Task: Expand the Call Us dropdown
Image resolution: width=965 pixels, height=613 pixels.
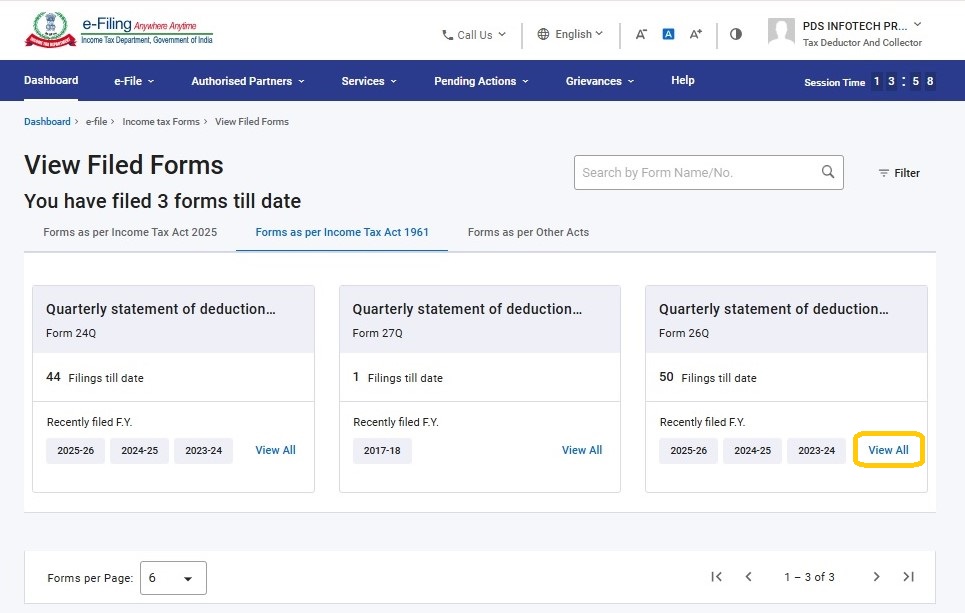Action: coord(502,34)
